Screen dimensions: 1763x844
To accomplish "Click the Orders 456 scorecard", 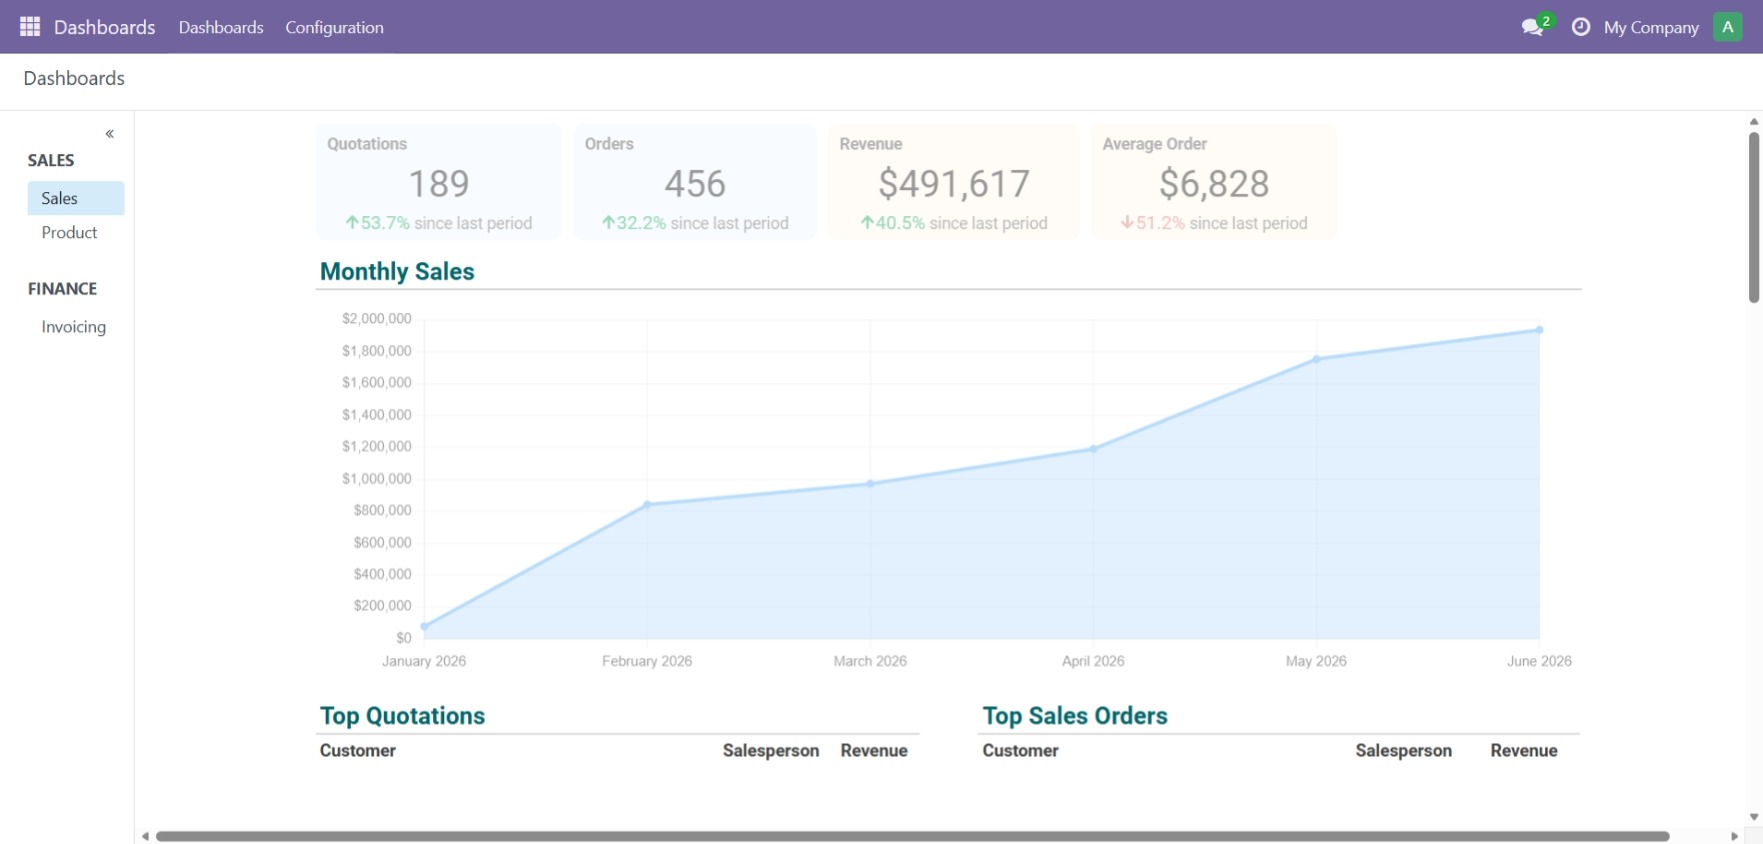I will click(695, 182).
